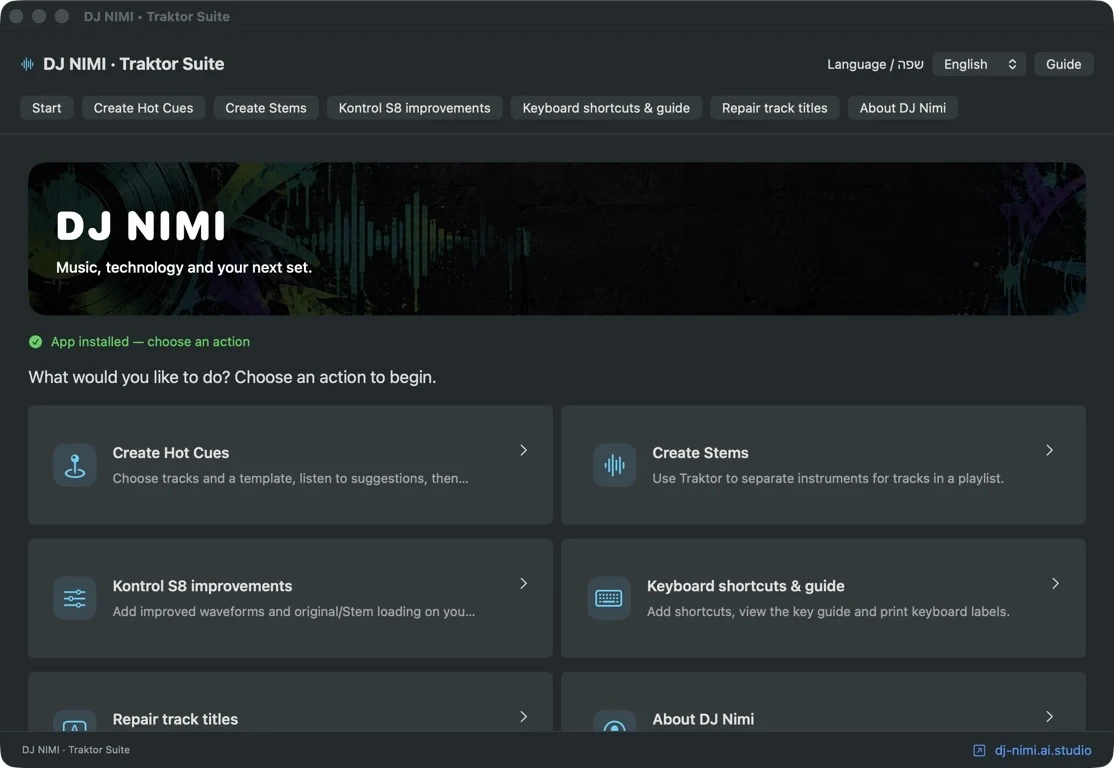Switch to the Start tab

tap(47, 108)
